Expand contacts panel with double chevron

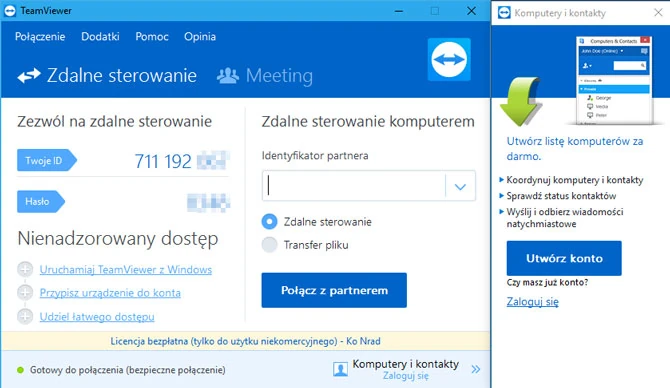click(x=476, y=370)
